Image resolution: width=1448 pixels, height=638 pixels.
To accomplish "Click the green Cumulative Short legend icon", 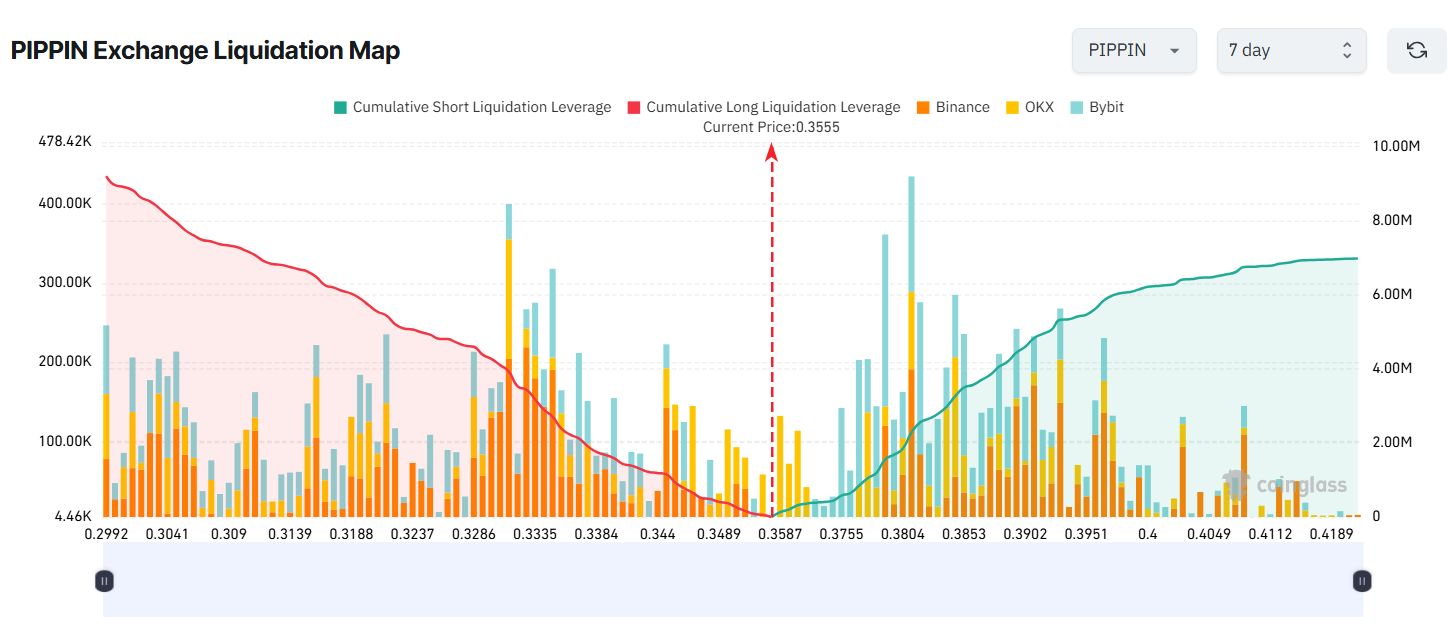I will pyautogui.click(x=340, y=107).
